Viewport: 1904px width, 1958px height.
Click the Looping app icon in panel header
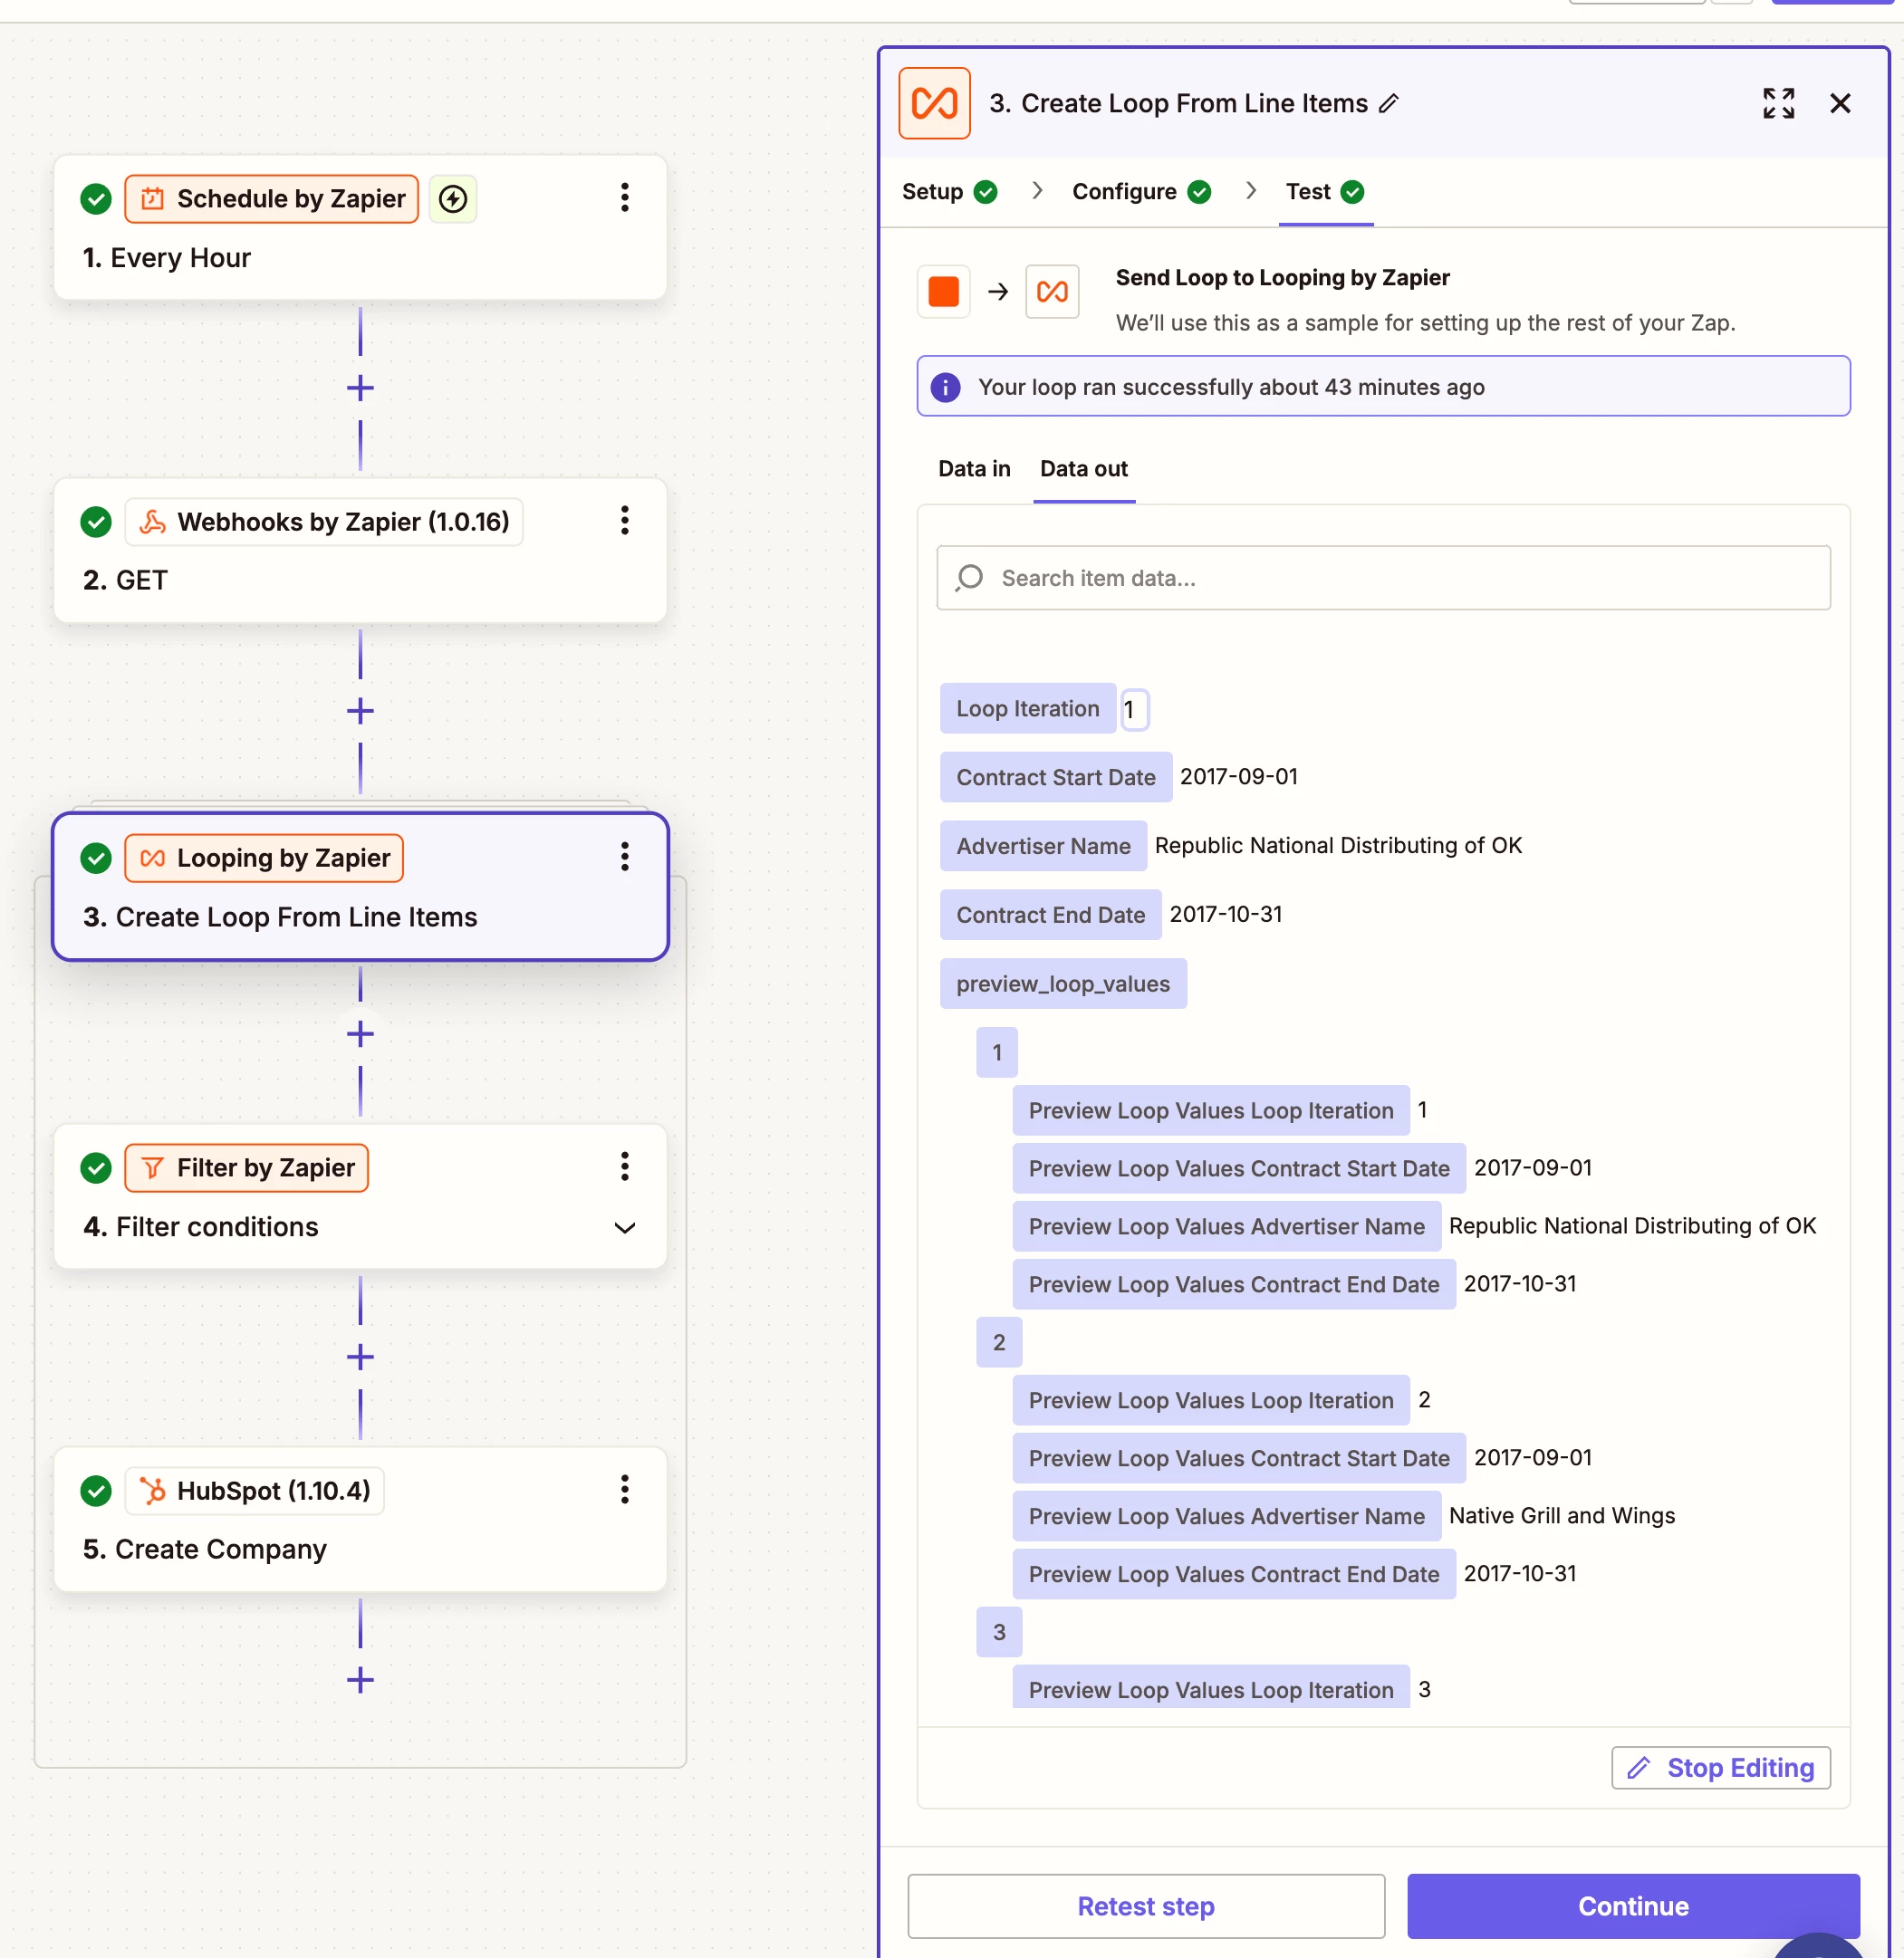(x=934, y=103)
